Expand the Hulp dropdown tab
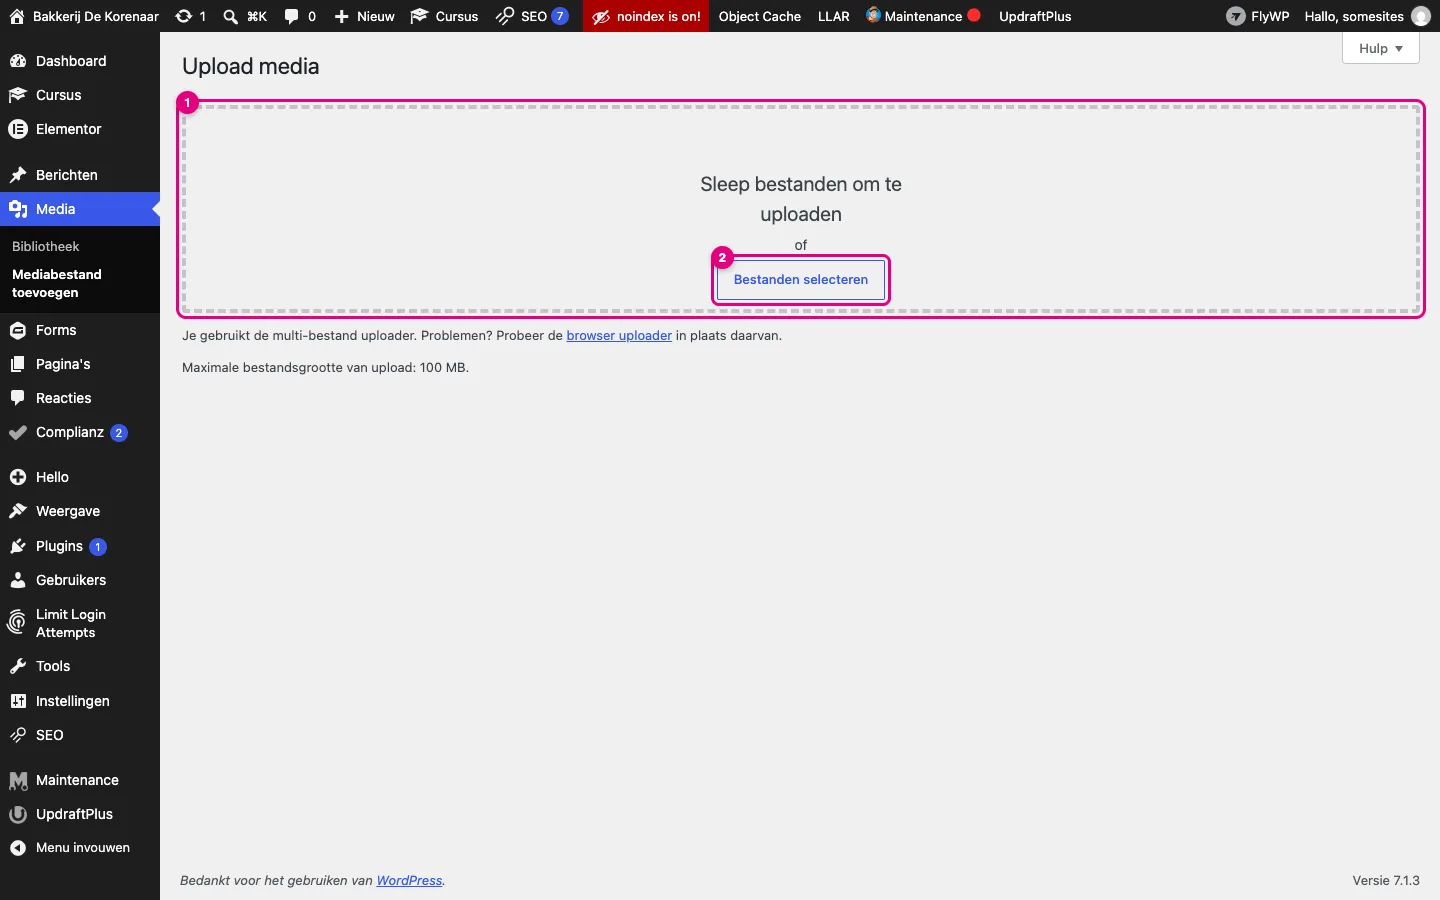 pyautogui.click(x=1381, y=48)
